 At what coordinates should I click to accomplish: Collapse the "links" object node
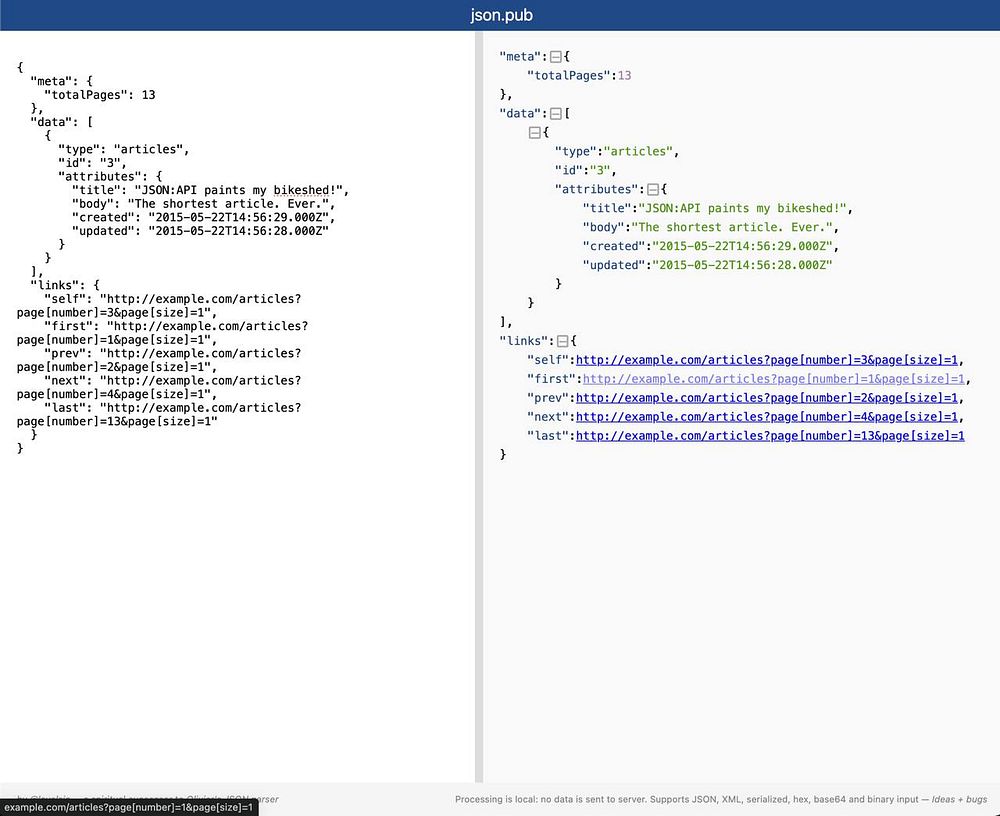[562, 341]
